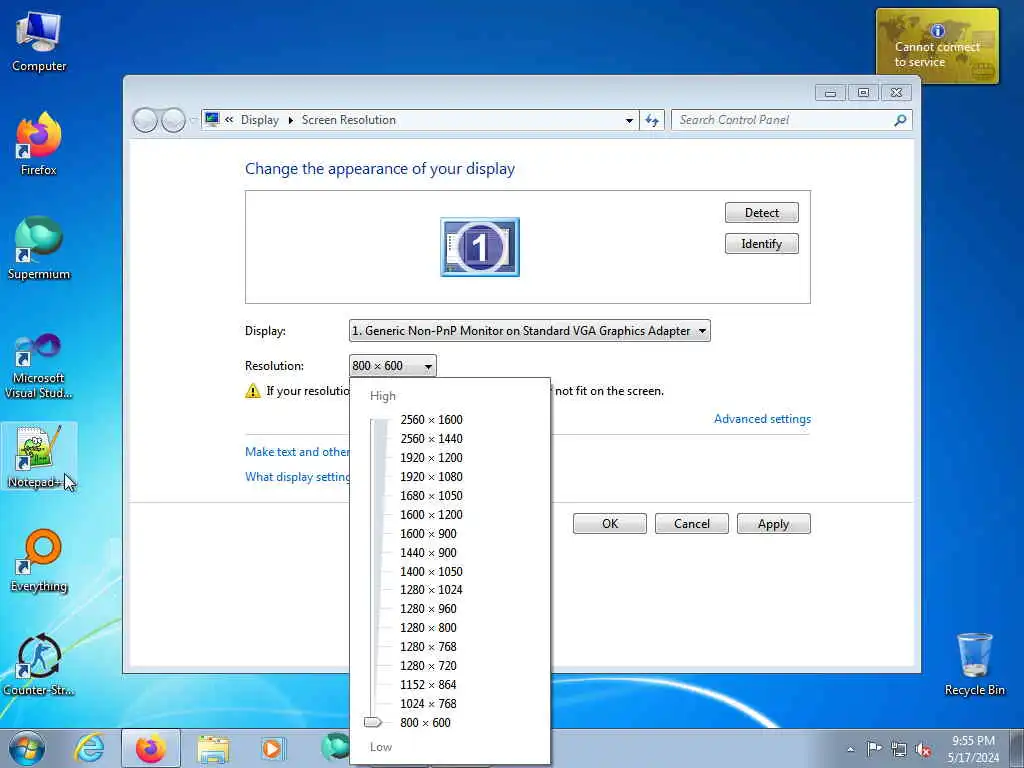Open Advanced settings link
Image resolution: width=1024 pixels, height=768 pixels.
click(762, 419)
